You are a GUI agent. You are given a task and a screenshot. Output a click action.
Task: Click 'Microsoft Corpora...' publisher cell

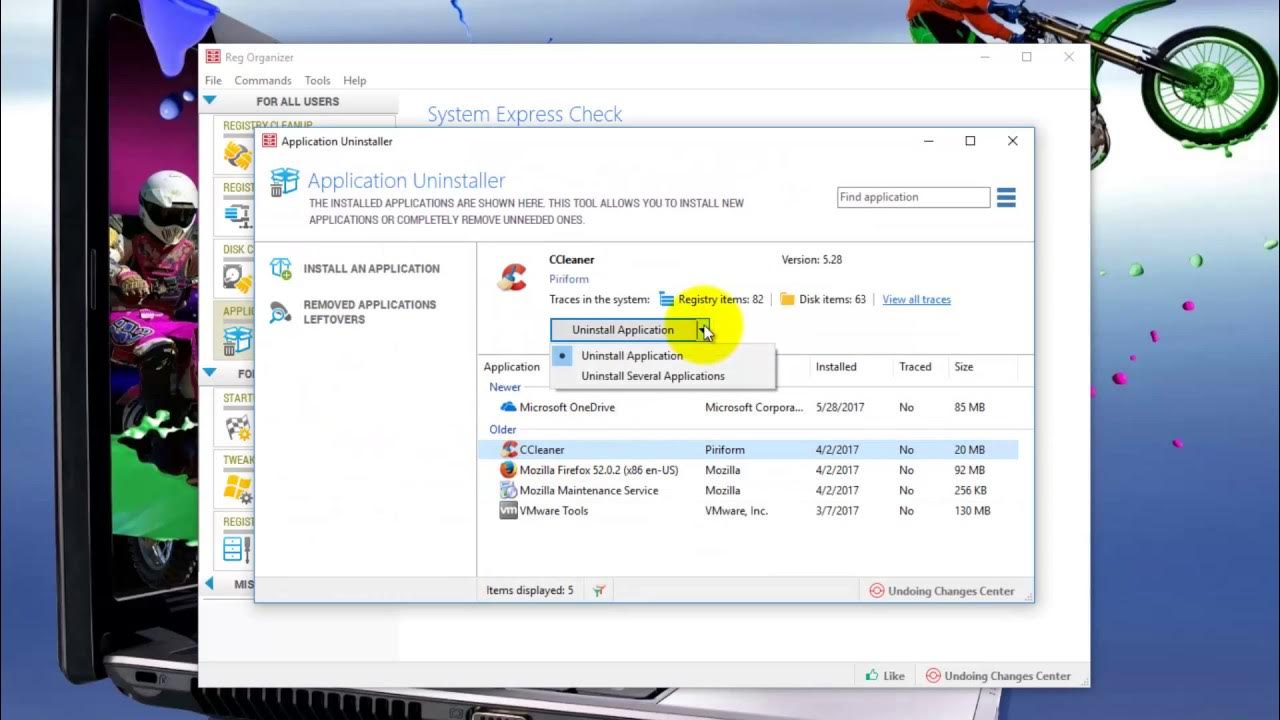coord(754,407)
